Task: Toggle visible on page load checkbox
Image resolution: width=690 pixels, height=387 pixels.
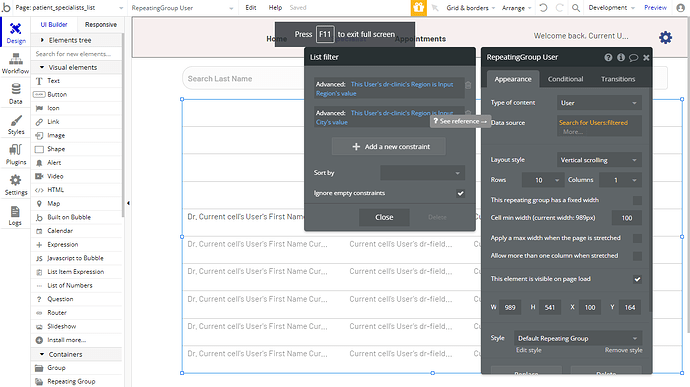Action: pyautogui.click(x=637, y=279)
